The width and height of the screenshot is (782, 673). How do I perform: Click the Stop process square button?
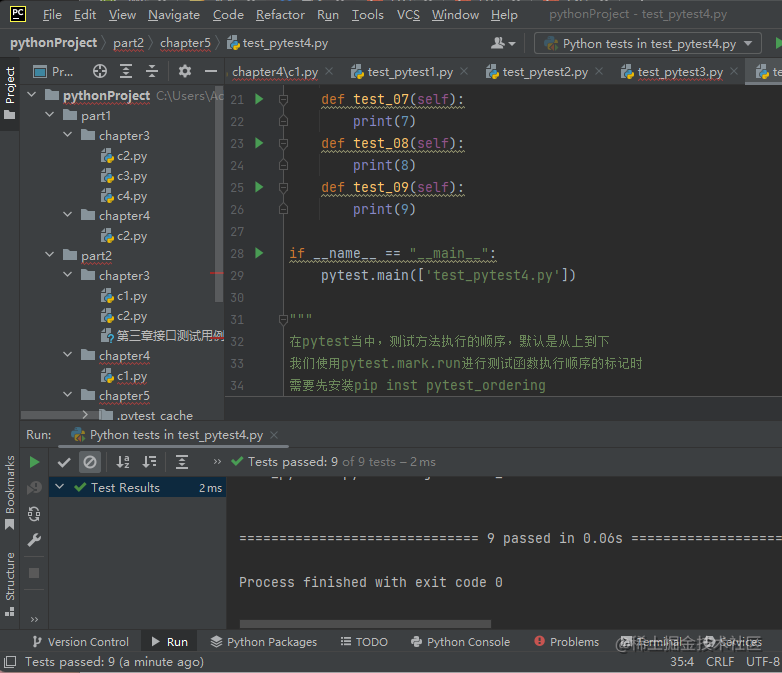(x=34, y=573)
